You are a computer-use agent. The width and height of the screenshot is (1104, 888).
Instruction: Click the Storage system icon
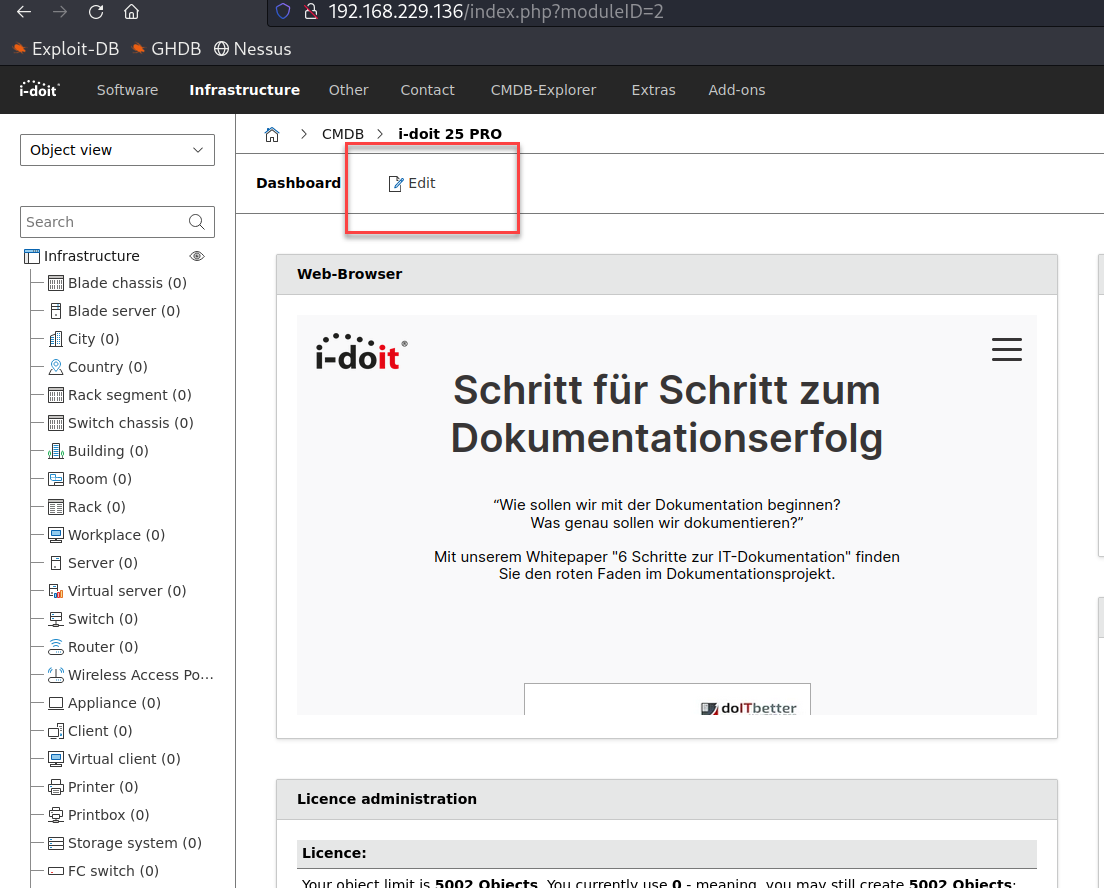(56, 843)
